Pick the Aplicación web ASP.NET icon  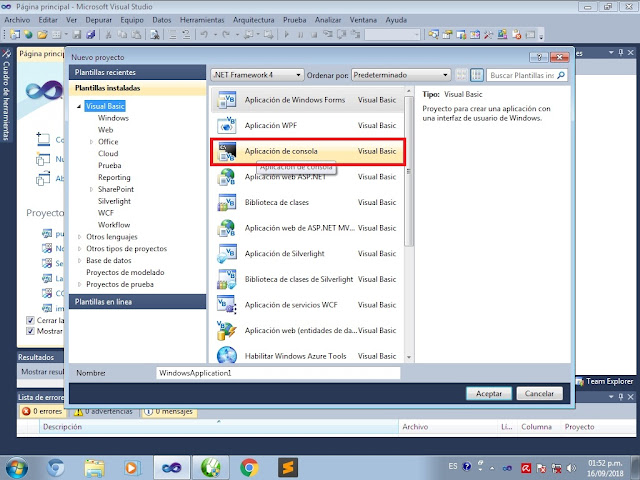point(227,177)
